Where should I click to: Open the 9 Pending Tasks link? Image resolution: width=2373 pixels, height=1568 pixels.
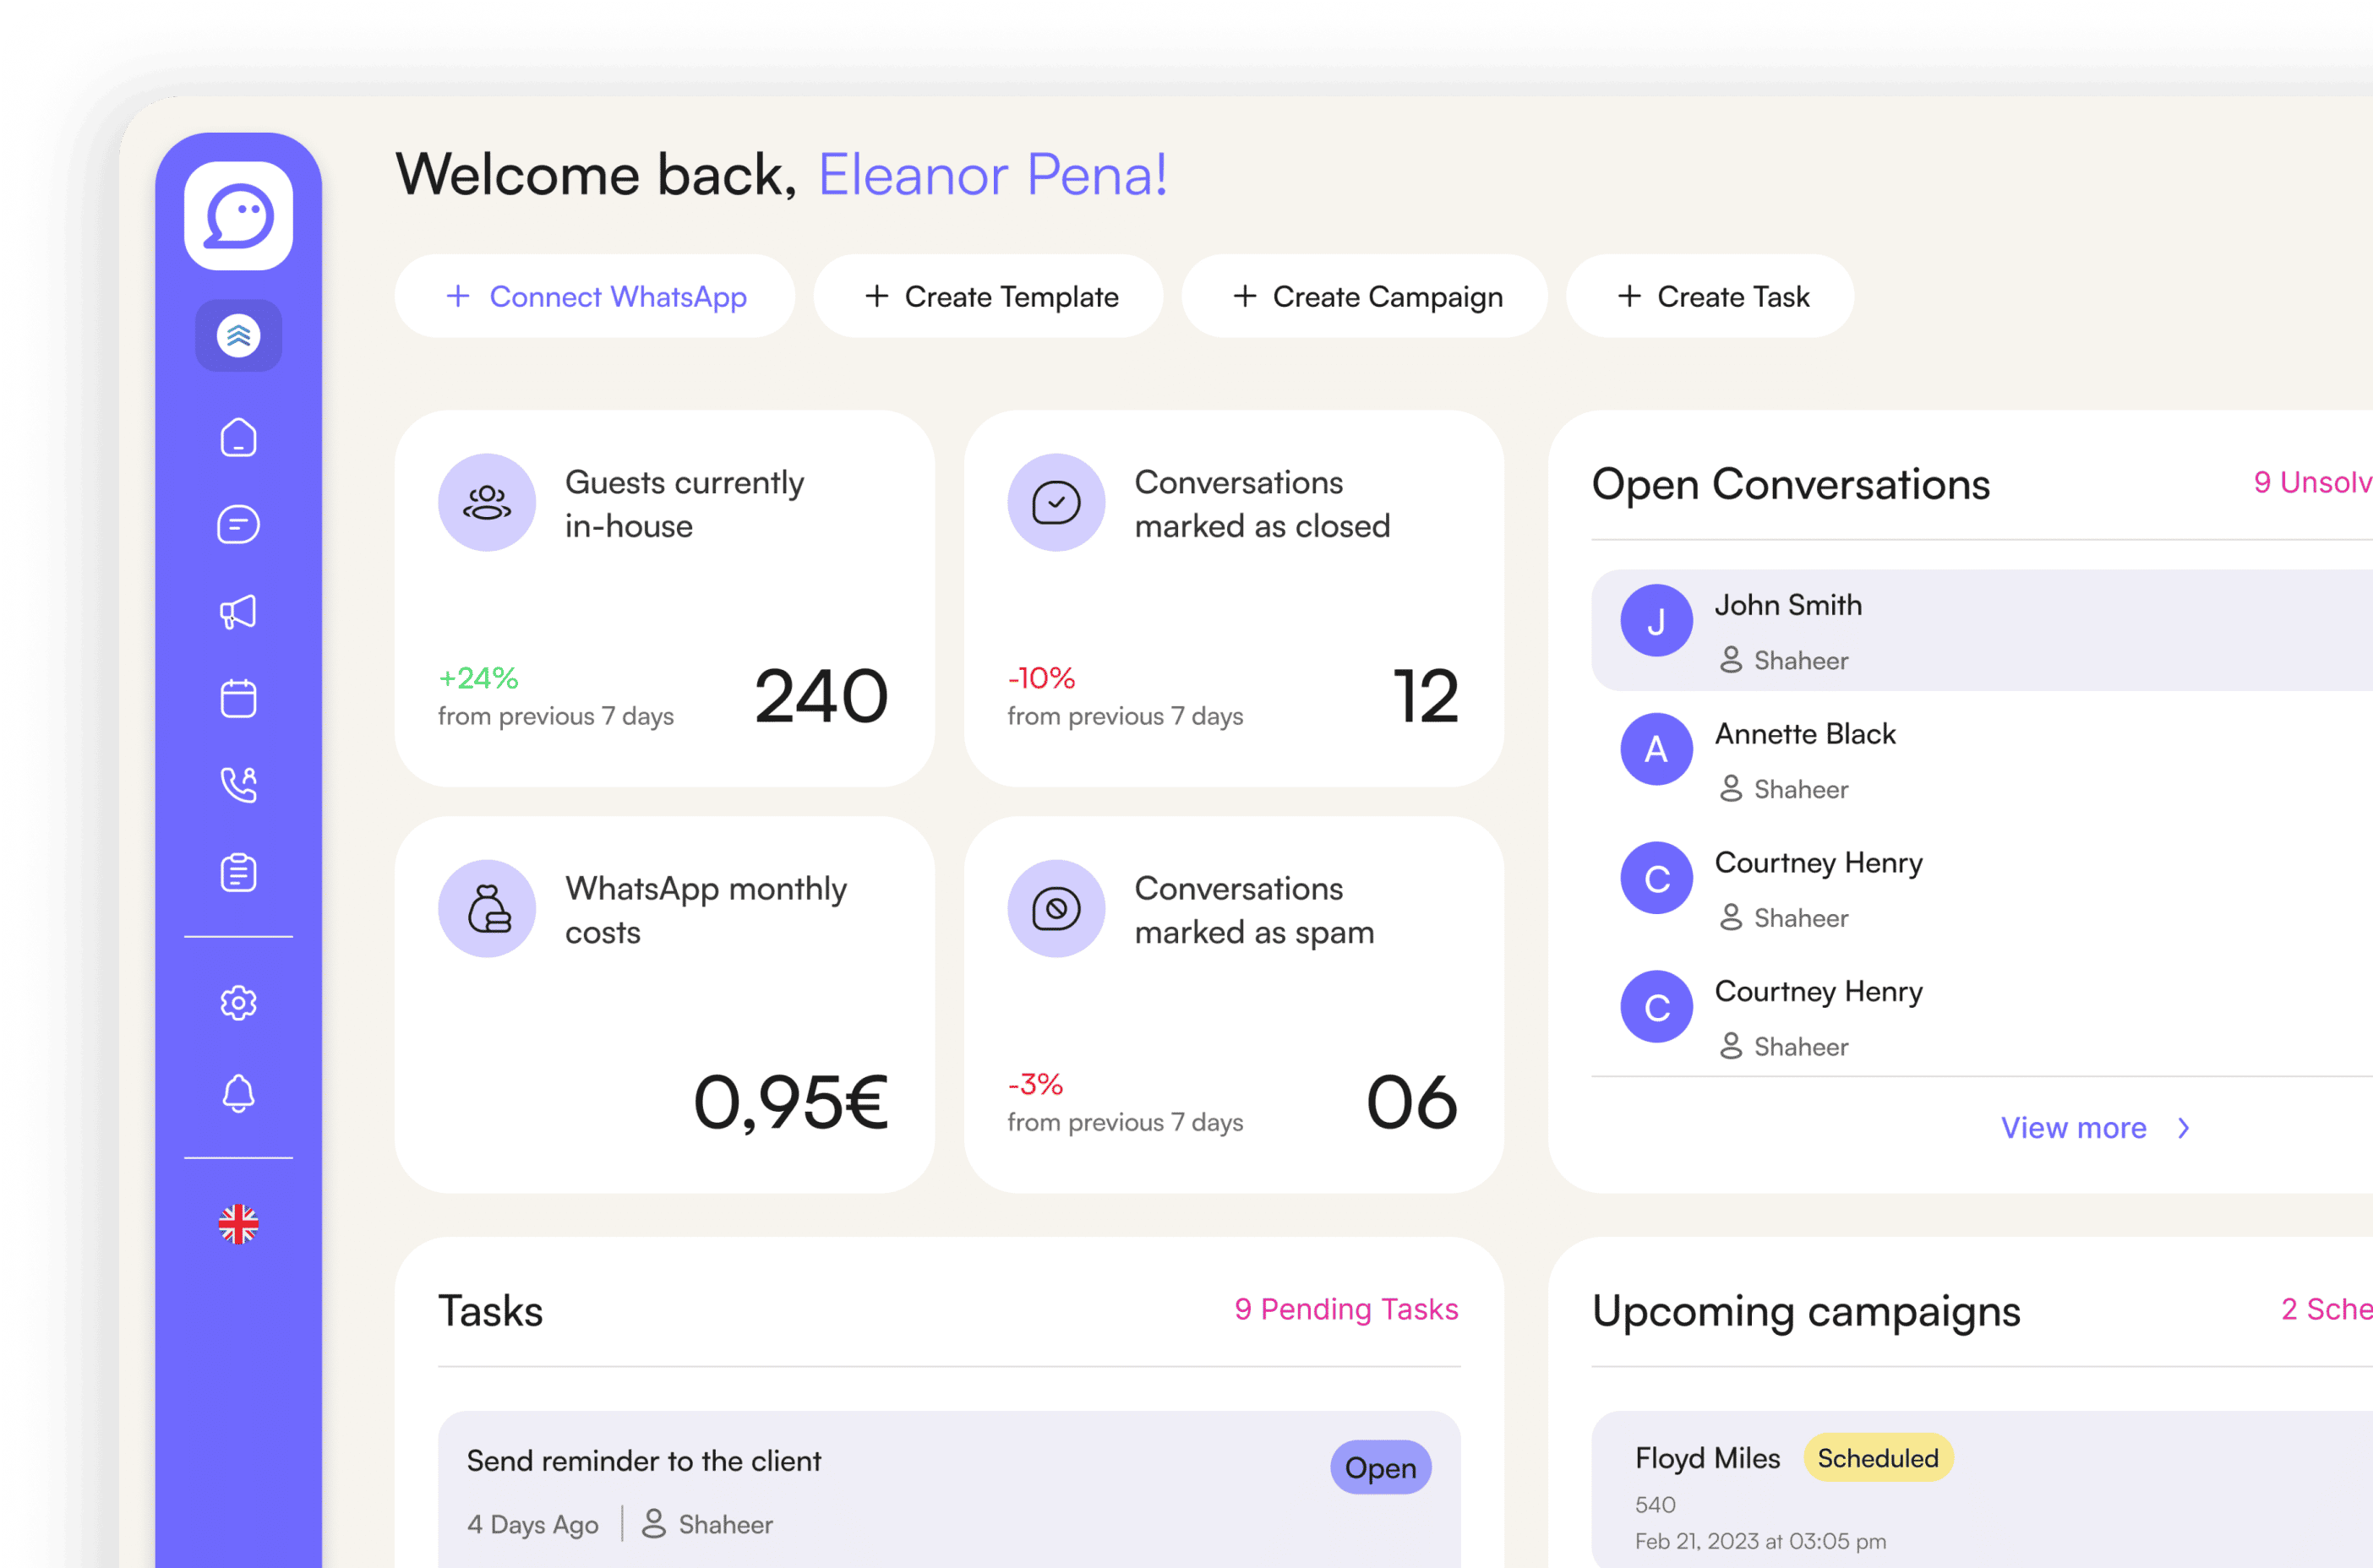1346,1309
